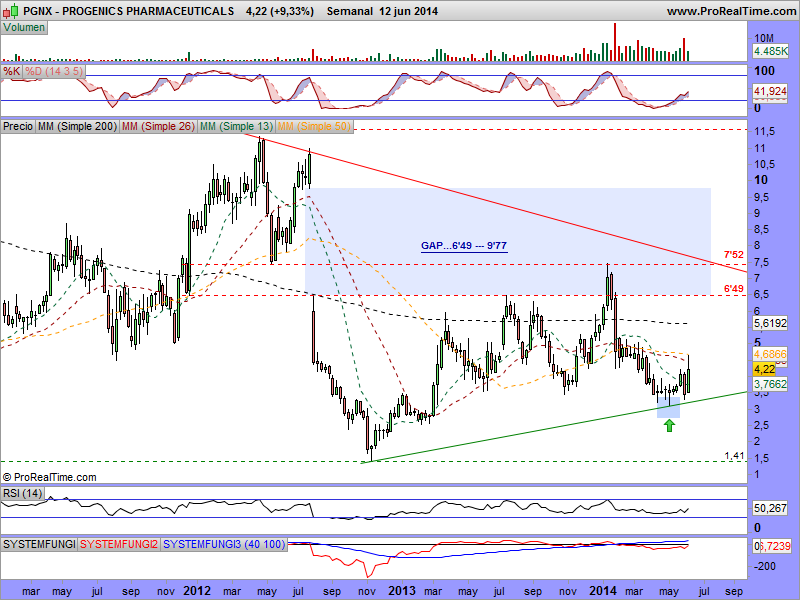
Task: Select the MM (Simple 200) moving average label
Action: pos(77,126)
